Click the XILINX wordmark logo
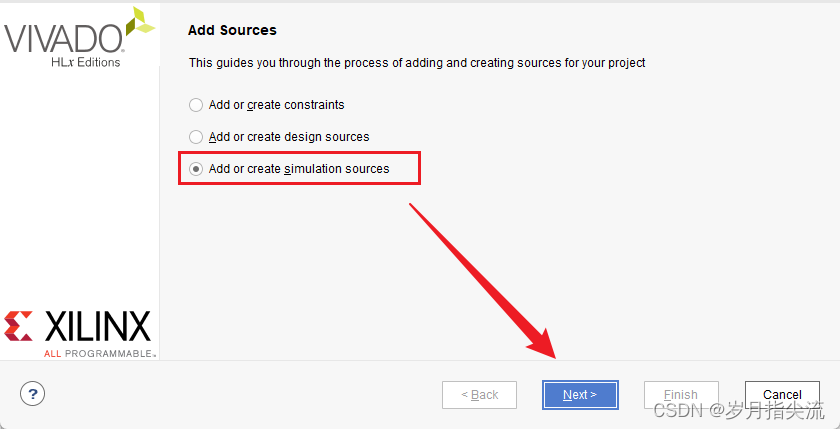Viewport: 840px width, 429px height. [98, 326]
